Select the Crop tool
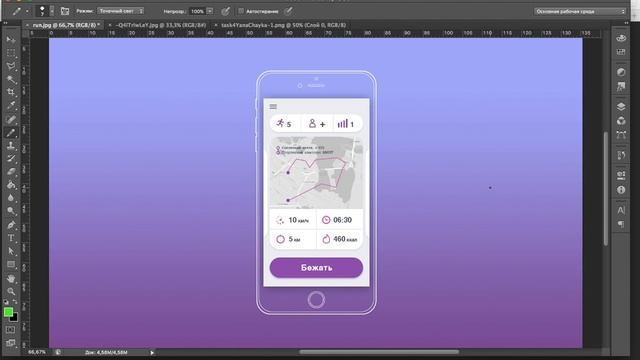This screenshot has width=640, height=360. [x=11, y=93]
